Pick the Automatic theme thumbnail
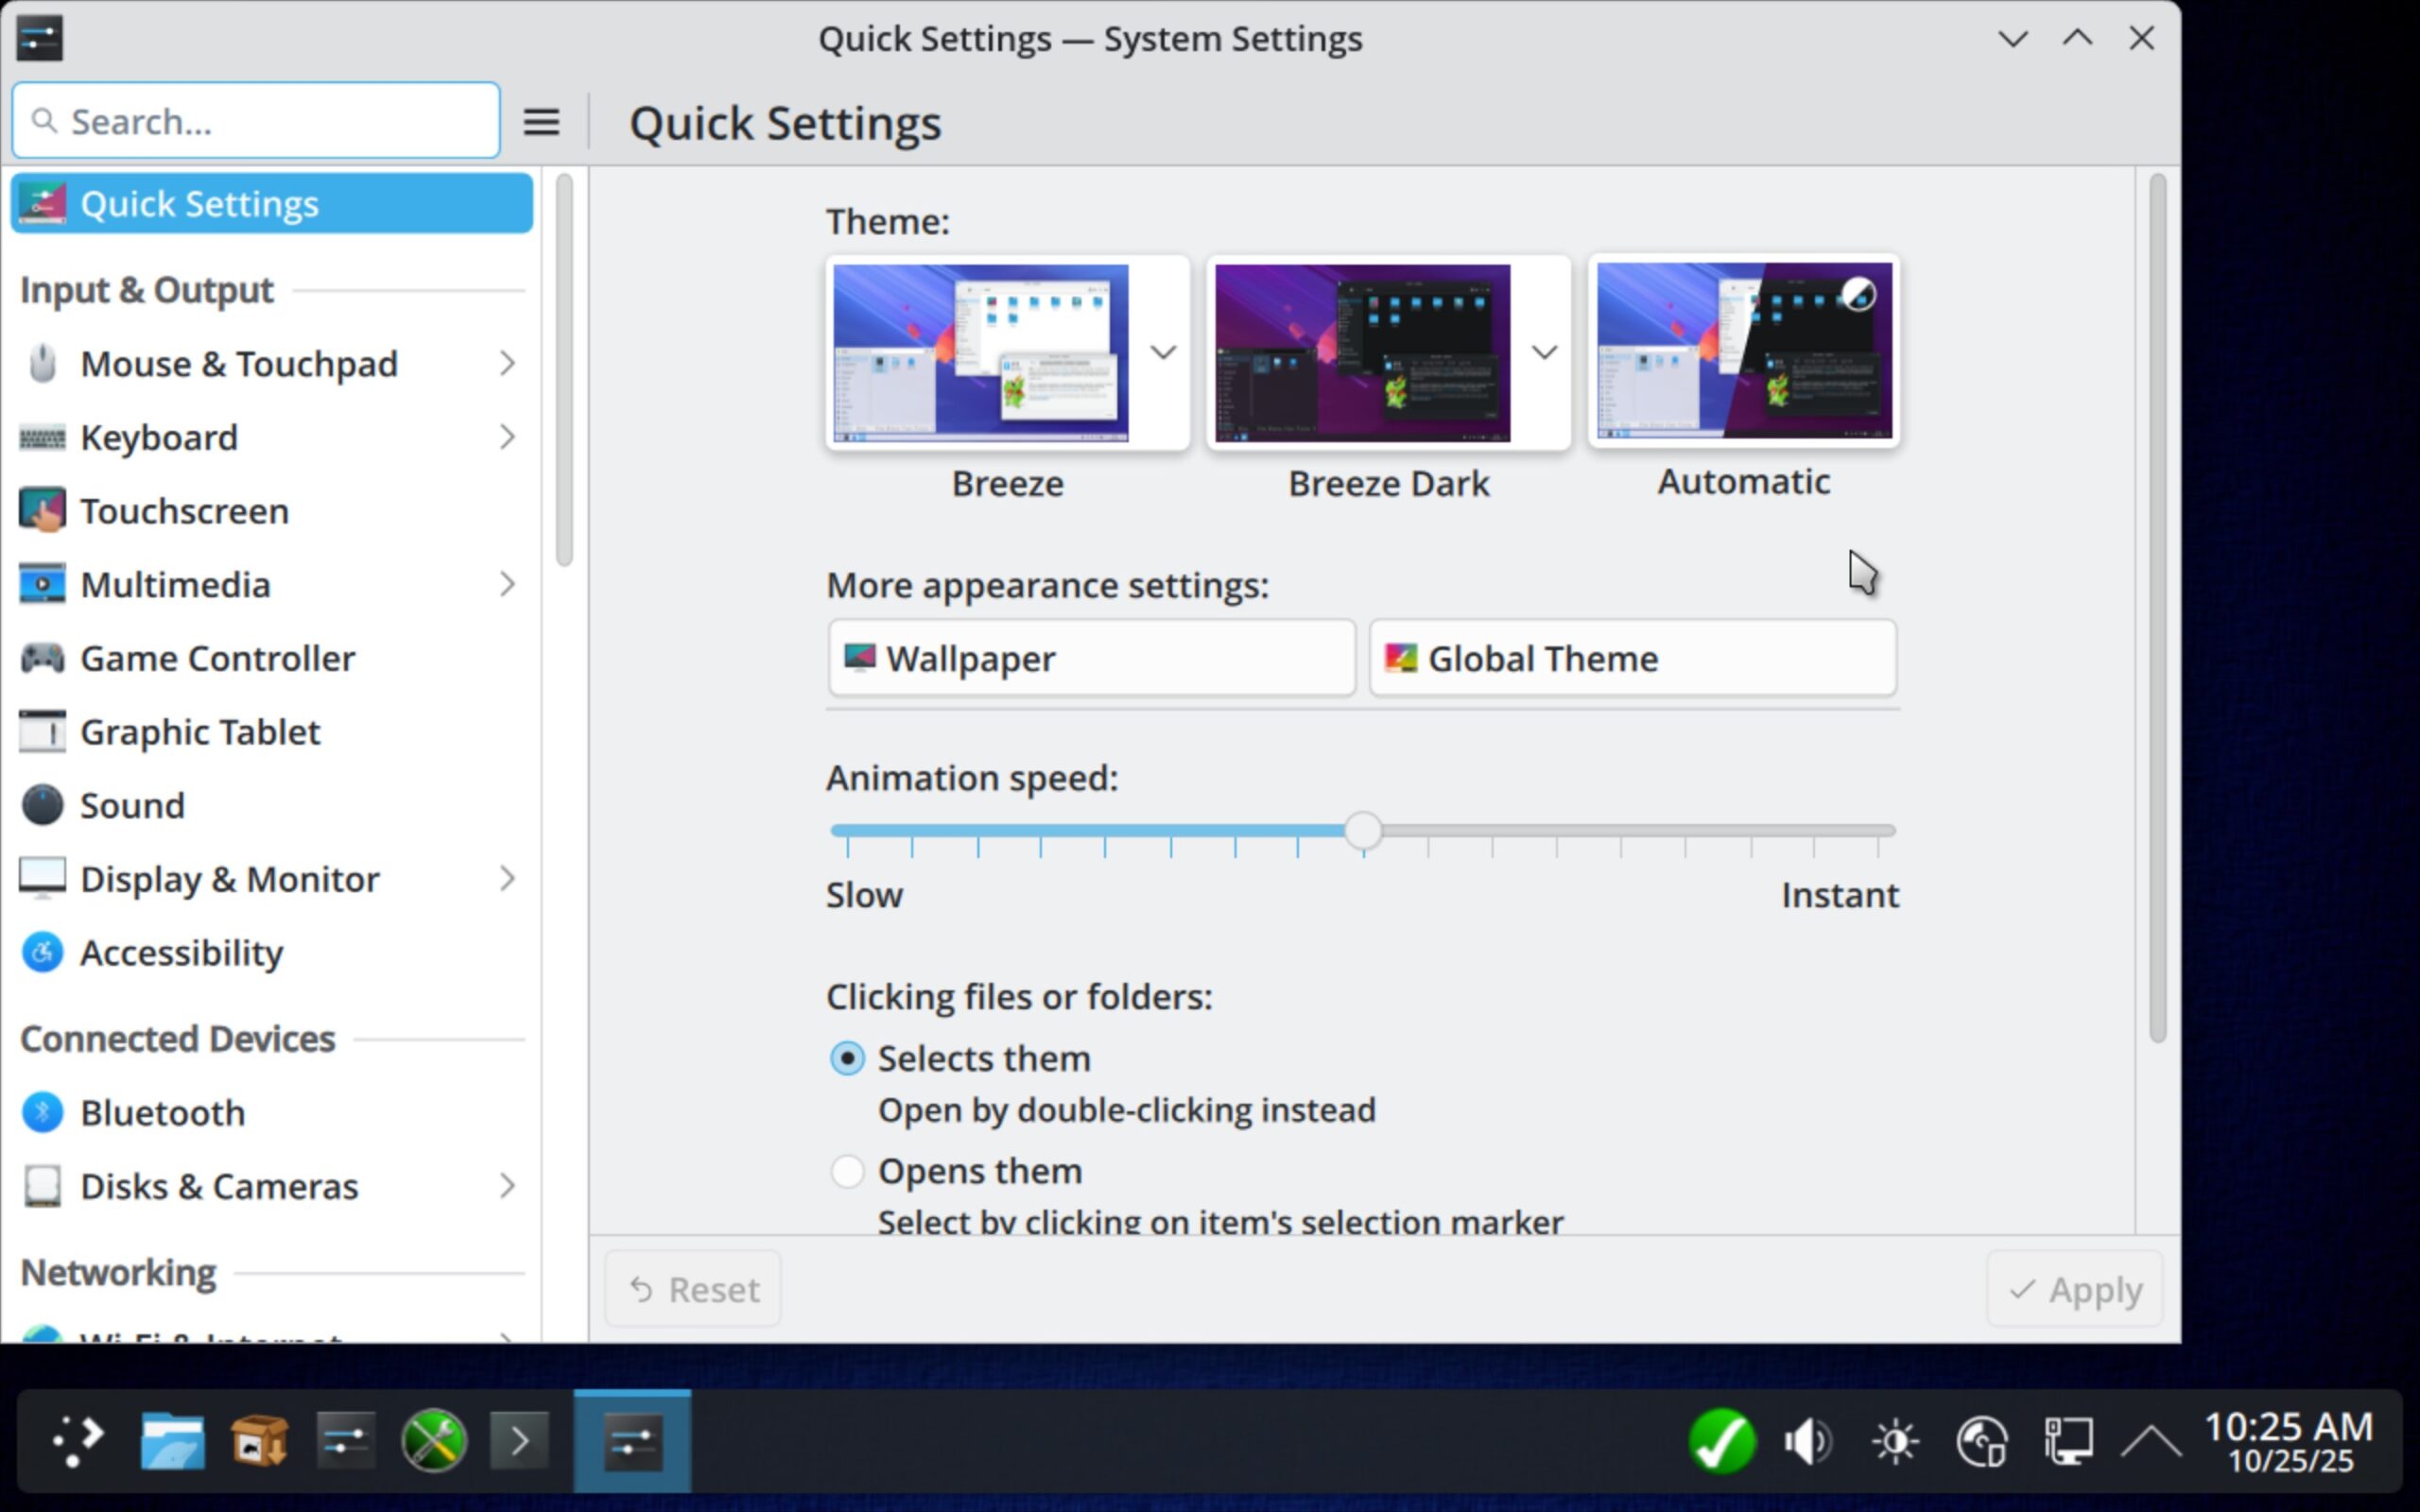The height and width of the screenshot is (1512, 2420). [x=1743, y=351]
